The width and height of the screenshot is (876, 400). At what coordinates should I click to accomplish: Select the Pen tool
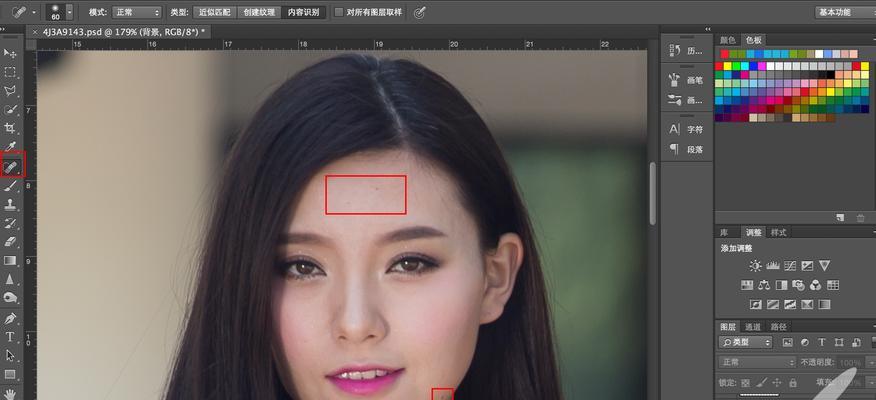[10, 318]
